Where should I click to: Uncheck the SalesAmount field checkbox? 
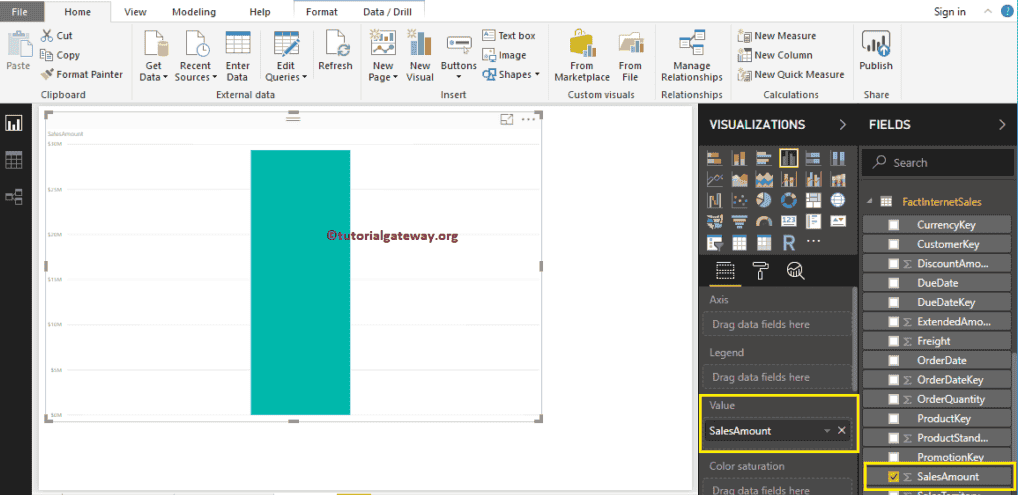(894, 477)
